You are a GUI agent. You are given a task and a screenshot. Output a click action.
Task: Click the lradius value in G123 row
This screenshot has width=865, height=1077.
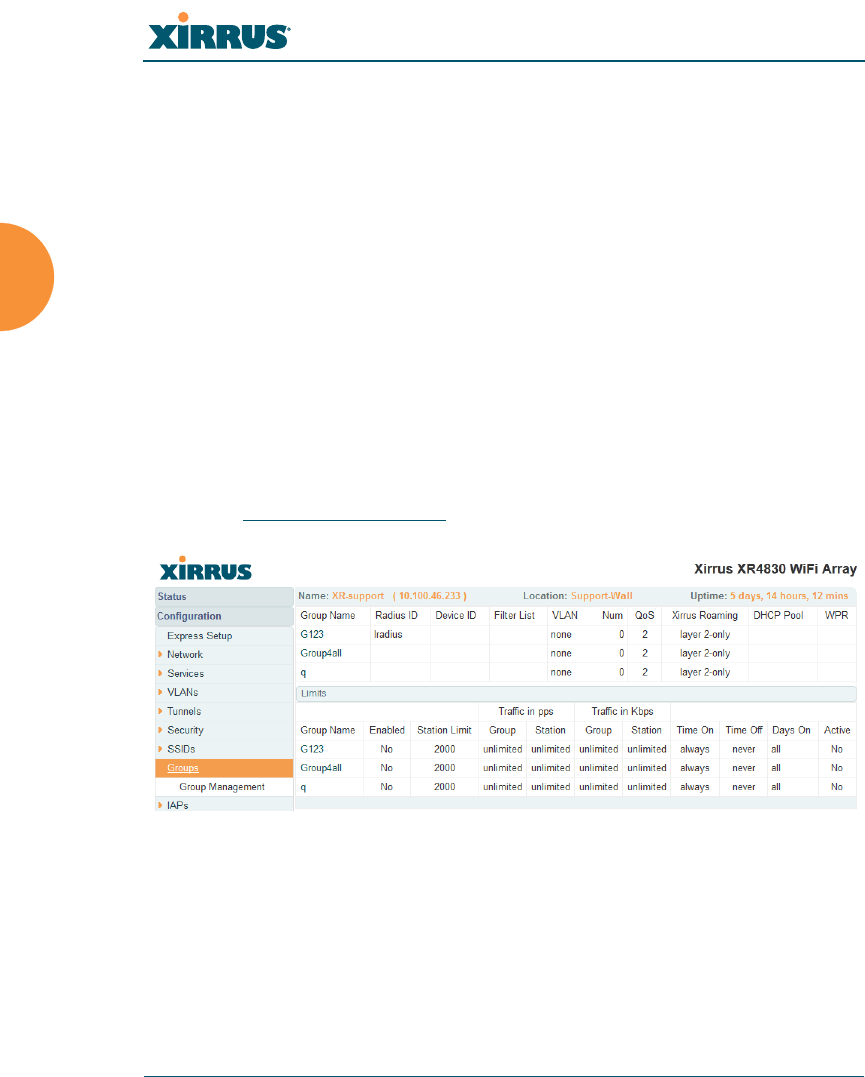[388, 635]
